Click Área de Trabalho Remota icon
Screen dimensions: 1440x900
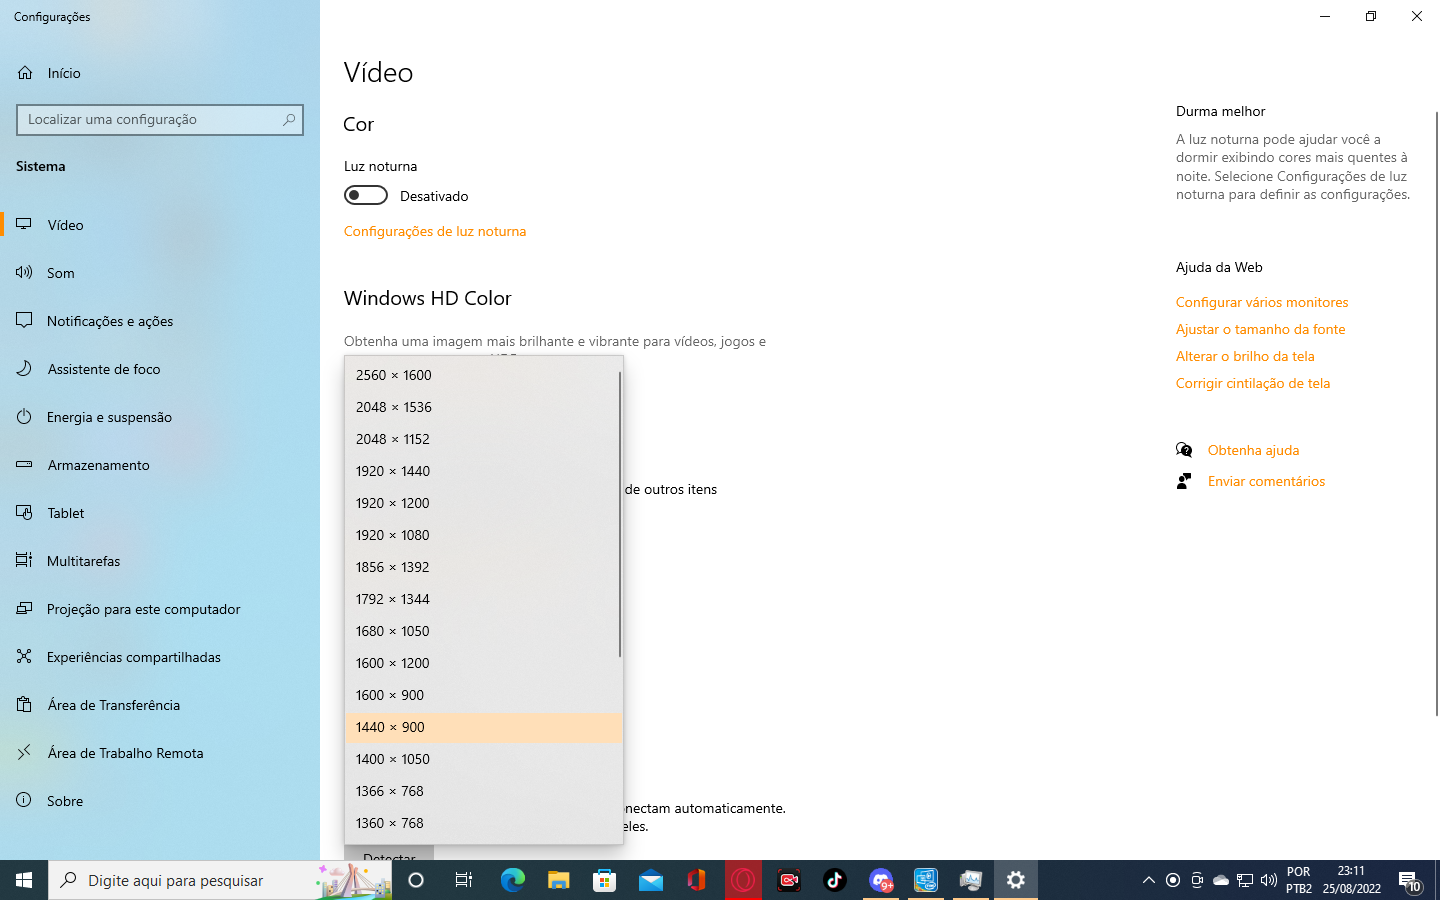coord(24,753)
